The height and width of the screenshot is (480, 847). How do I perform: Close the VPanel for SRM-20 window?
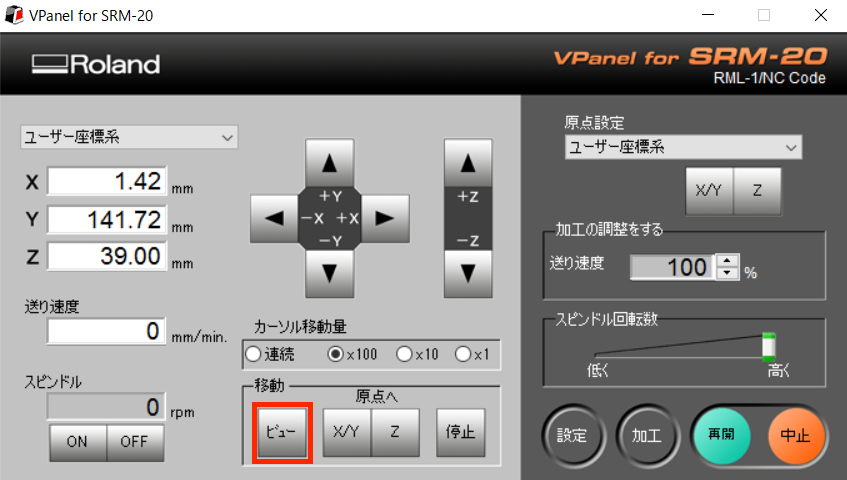point(821,15)
